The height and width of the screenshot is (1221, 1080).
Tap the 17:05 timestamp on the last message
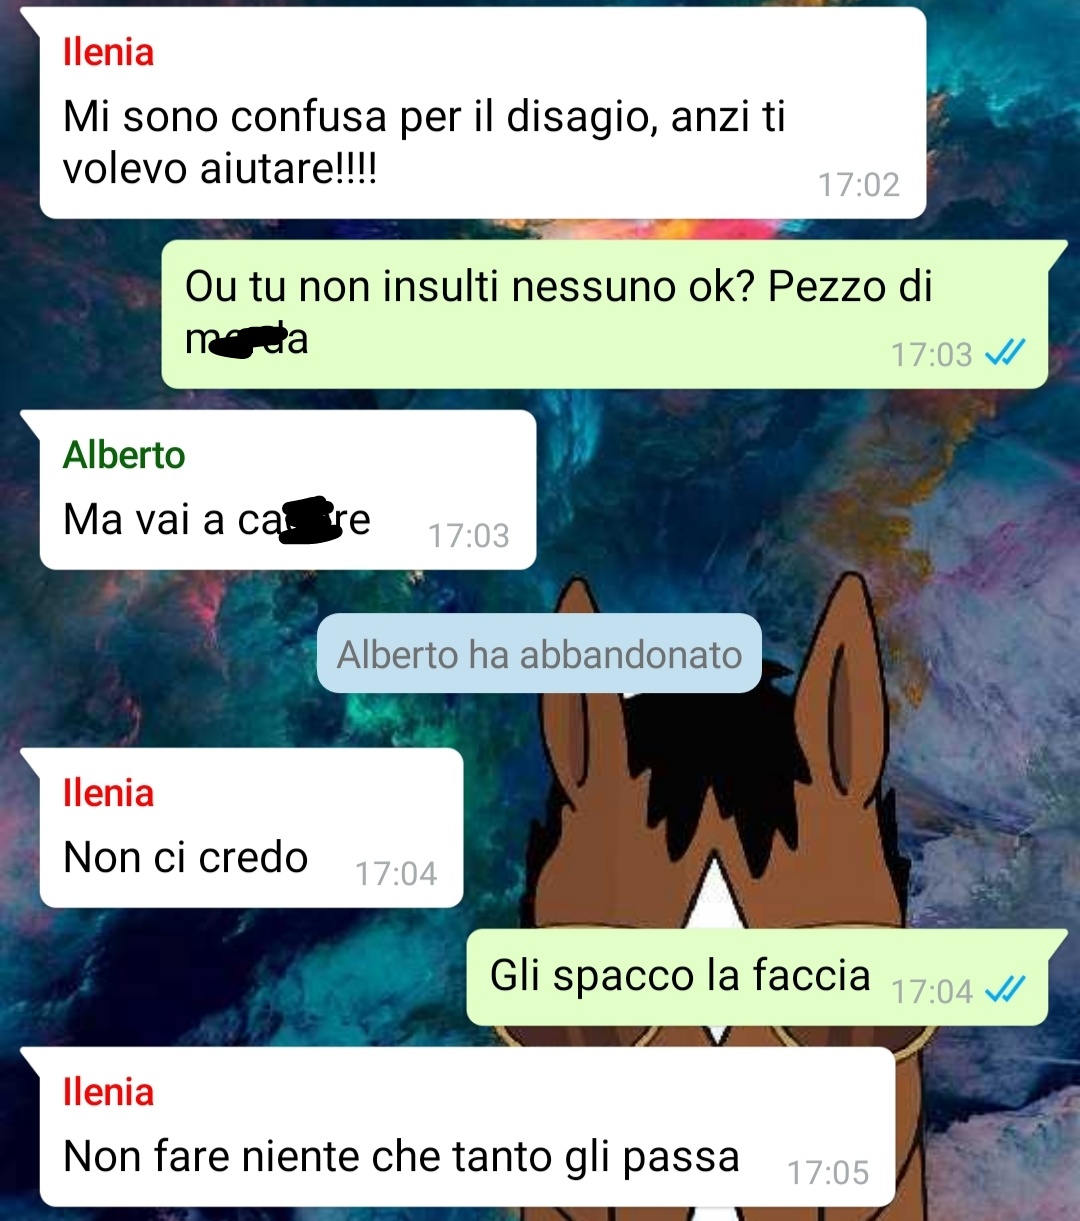coord(828,1172)
